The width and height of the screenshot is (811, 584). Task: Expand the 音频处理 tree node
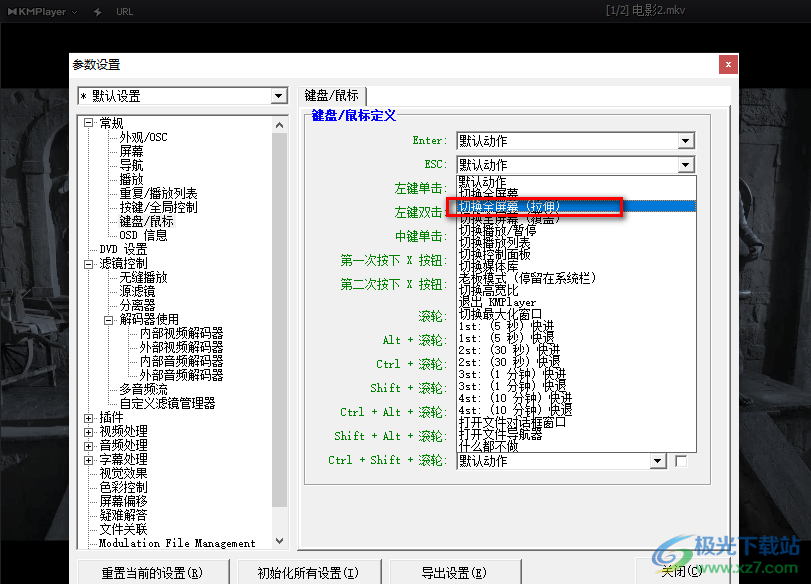click(88, 446)
